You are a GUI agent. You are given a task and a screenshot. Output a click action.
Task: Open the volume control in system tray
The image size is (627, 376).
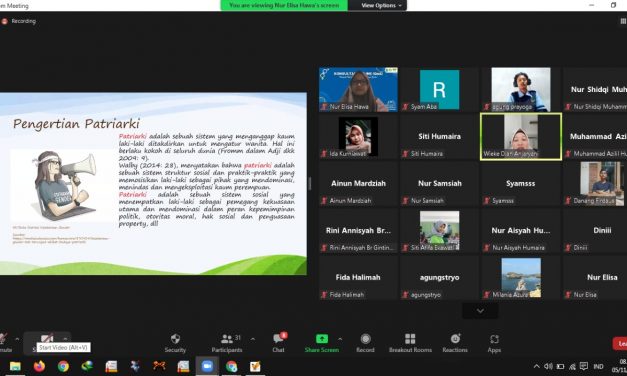tap(548, 366)
